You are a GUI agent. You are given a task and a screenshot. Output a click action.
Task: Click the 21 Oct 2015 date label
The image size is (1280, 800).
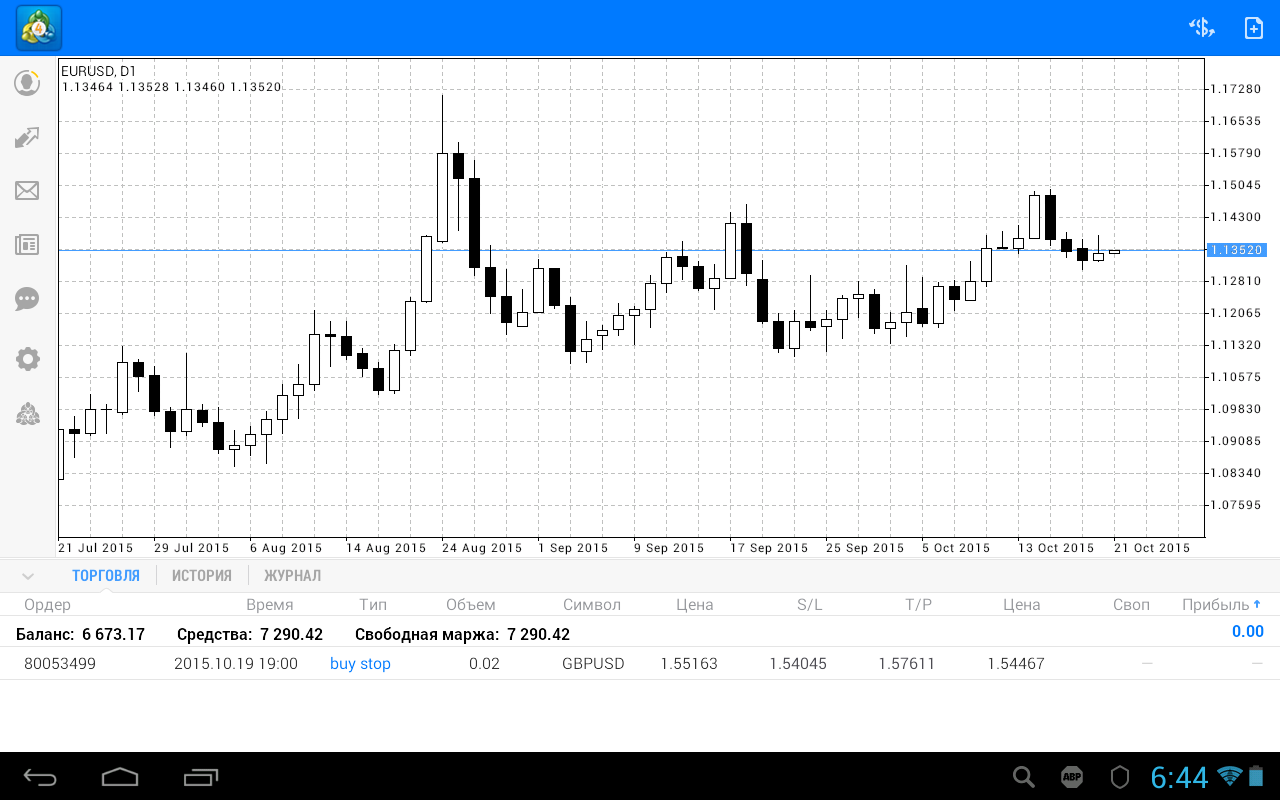(1152, 548)
